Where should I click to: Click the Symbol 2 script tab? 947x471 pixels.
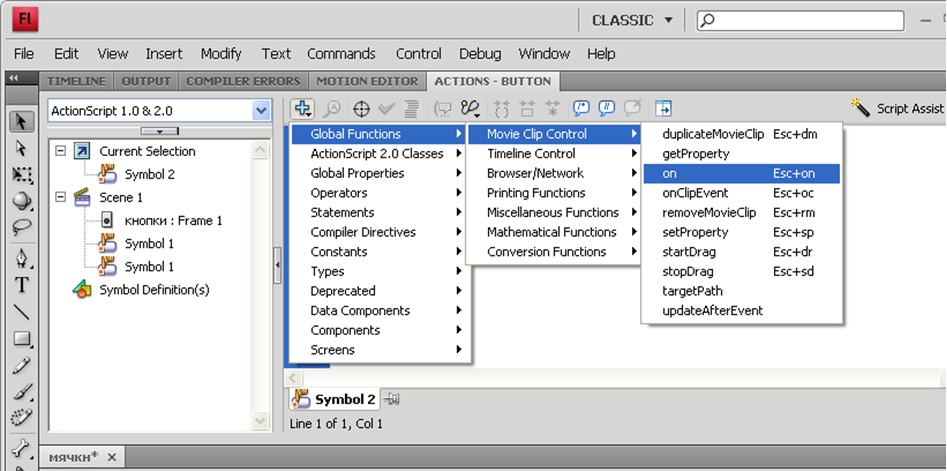(x=335, y=399)
